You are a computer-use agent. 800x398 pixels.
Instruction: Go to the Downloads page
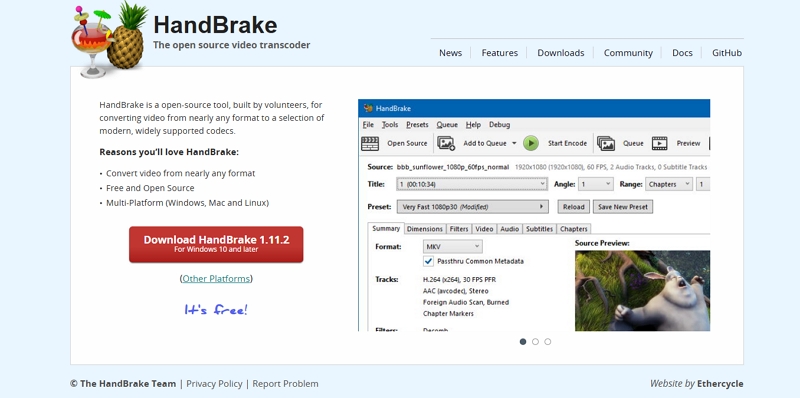tap(561, 53)
